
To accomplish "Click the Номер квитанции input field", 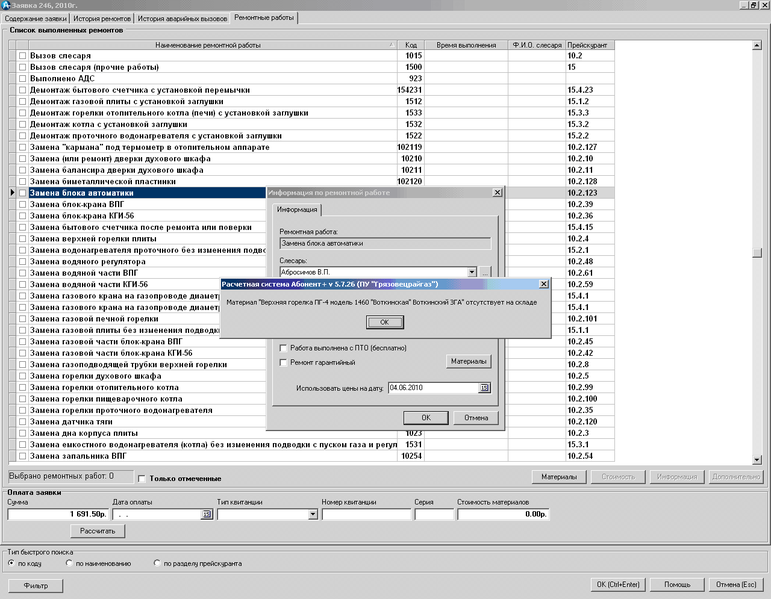I will 366,514.
